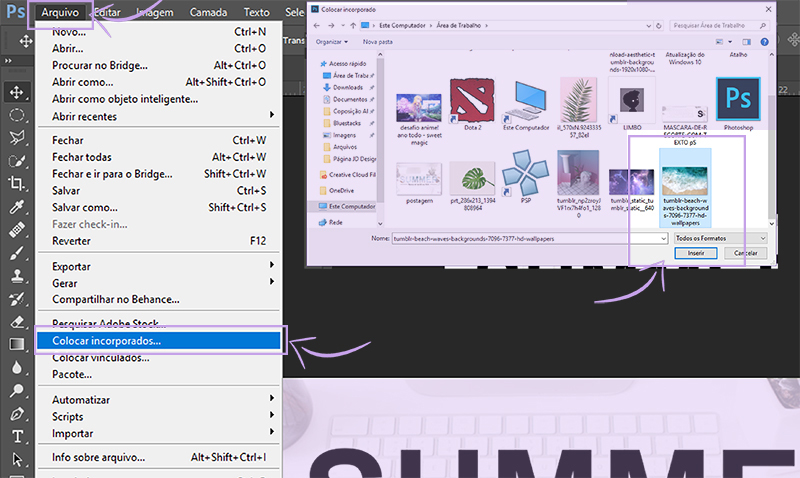The image size is (800, 478).
Task: Open the Arquivo menu
Action: point(60,12)
